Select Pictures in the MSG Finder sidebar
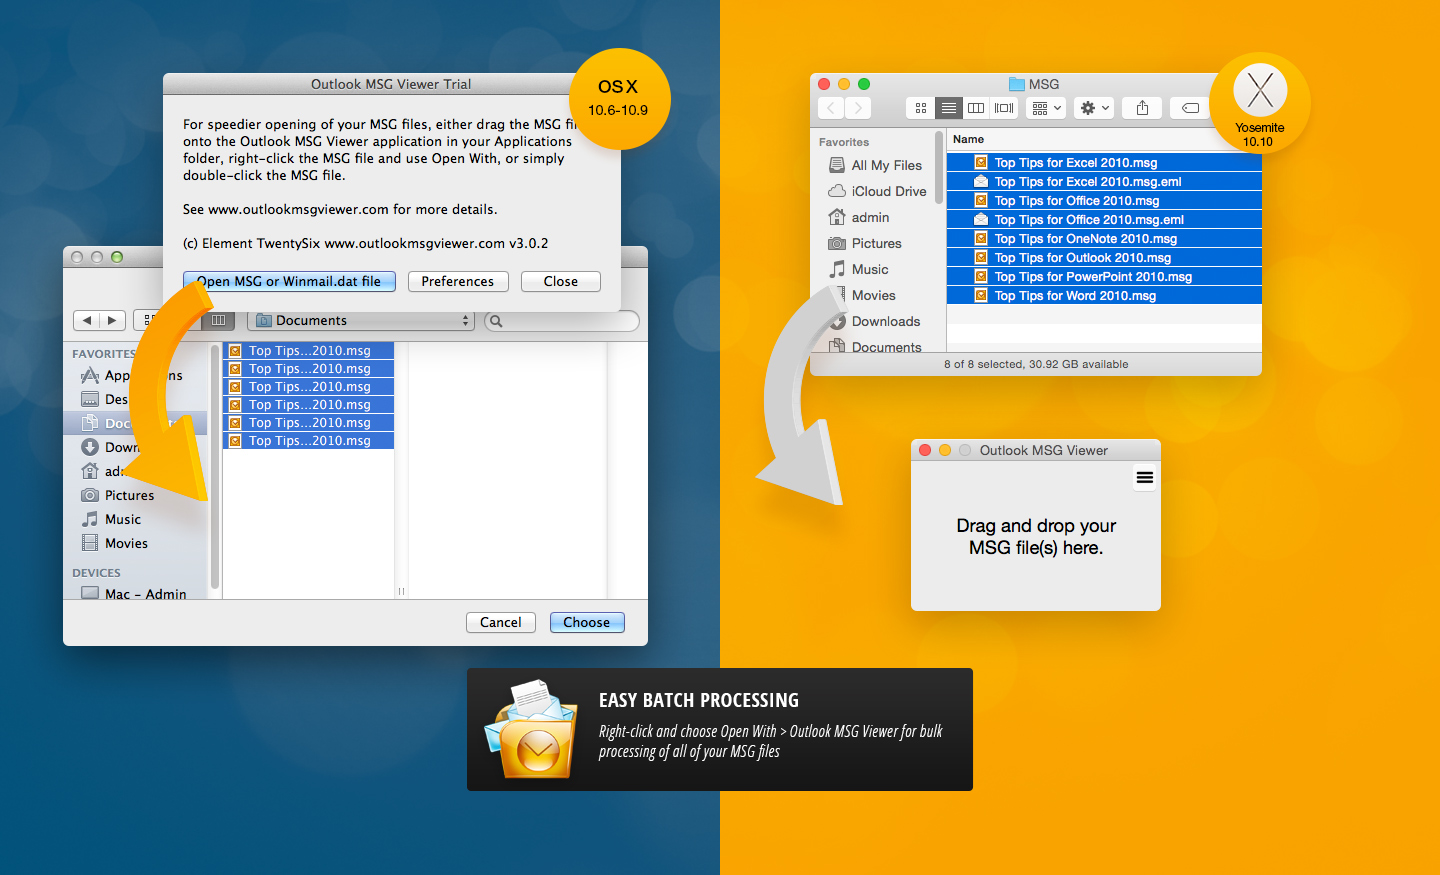 pos(865,243)
